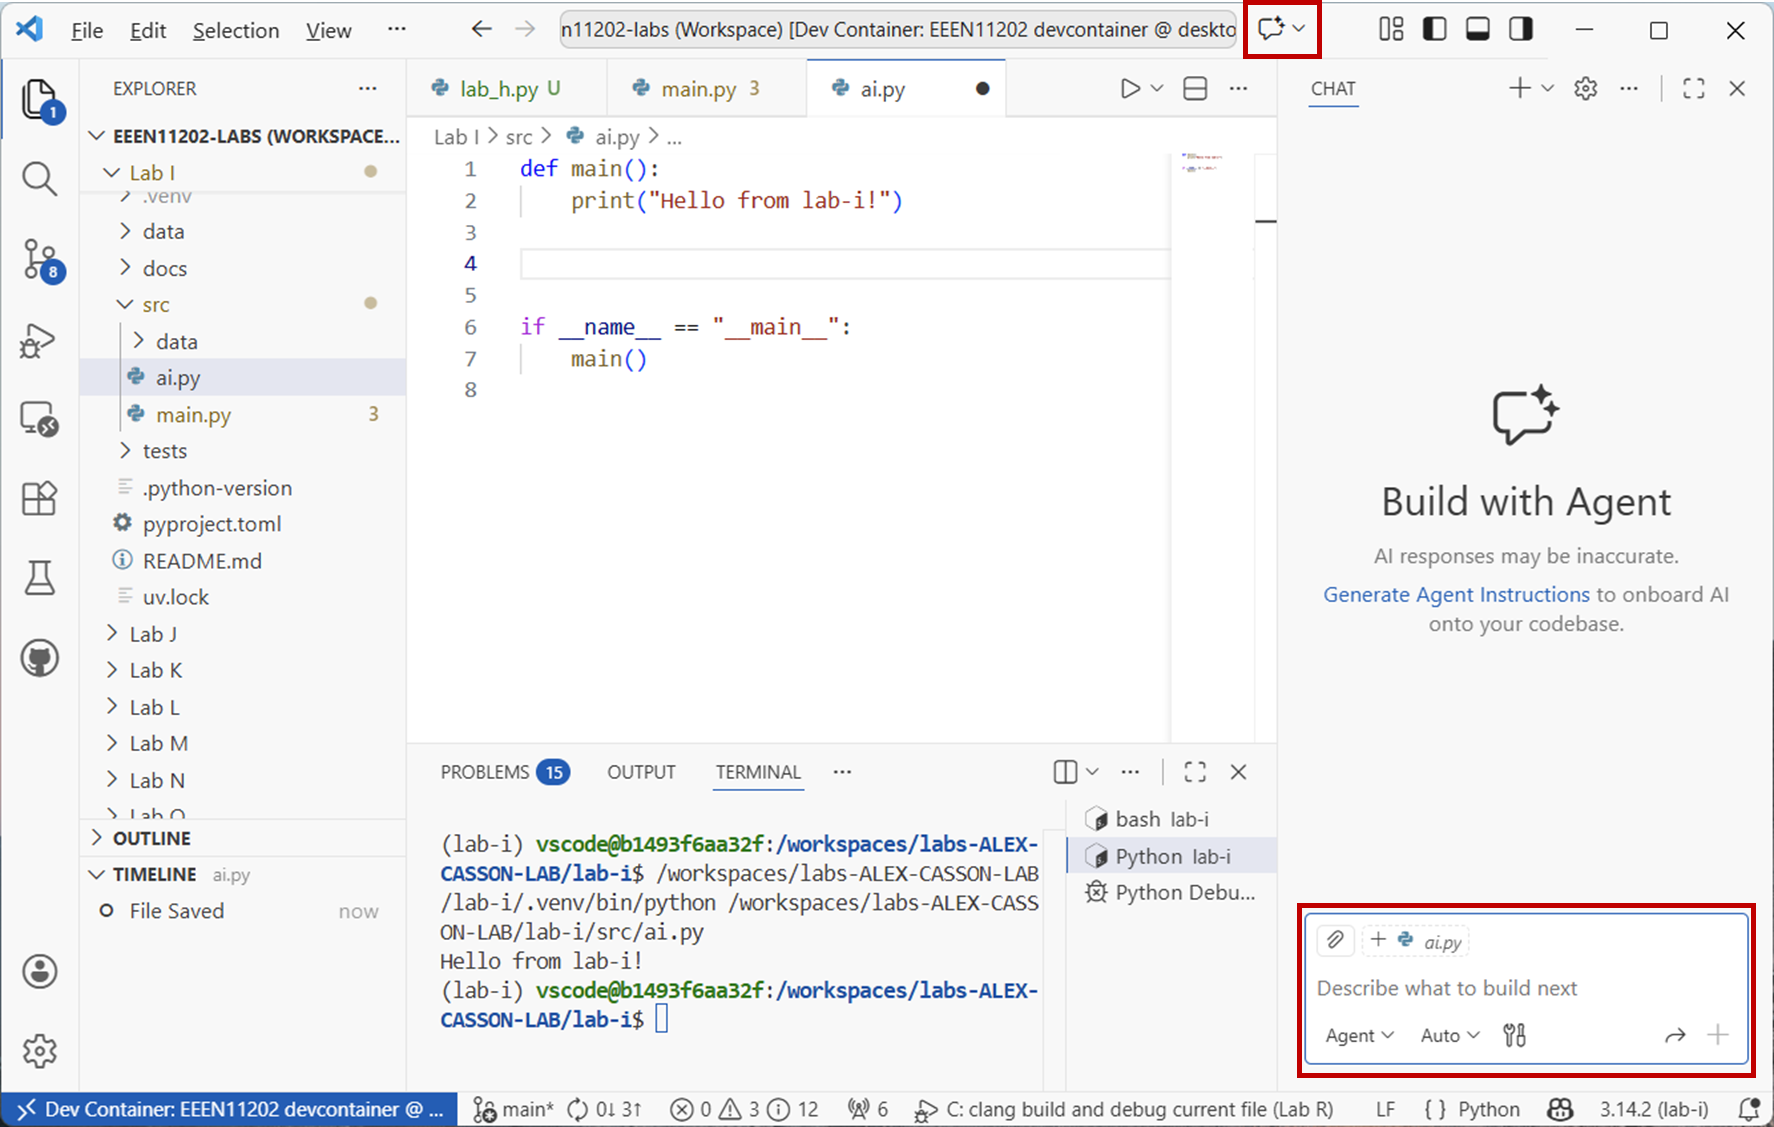Toggle the primary side bar layout button
1774x1127 pixels.
click(x=1434, y=30)
